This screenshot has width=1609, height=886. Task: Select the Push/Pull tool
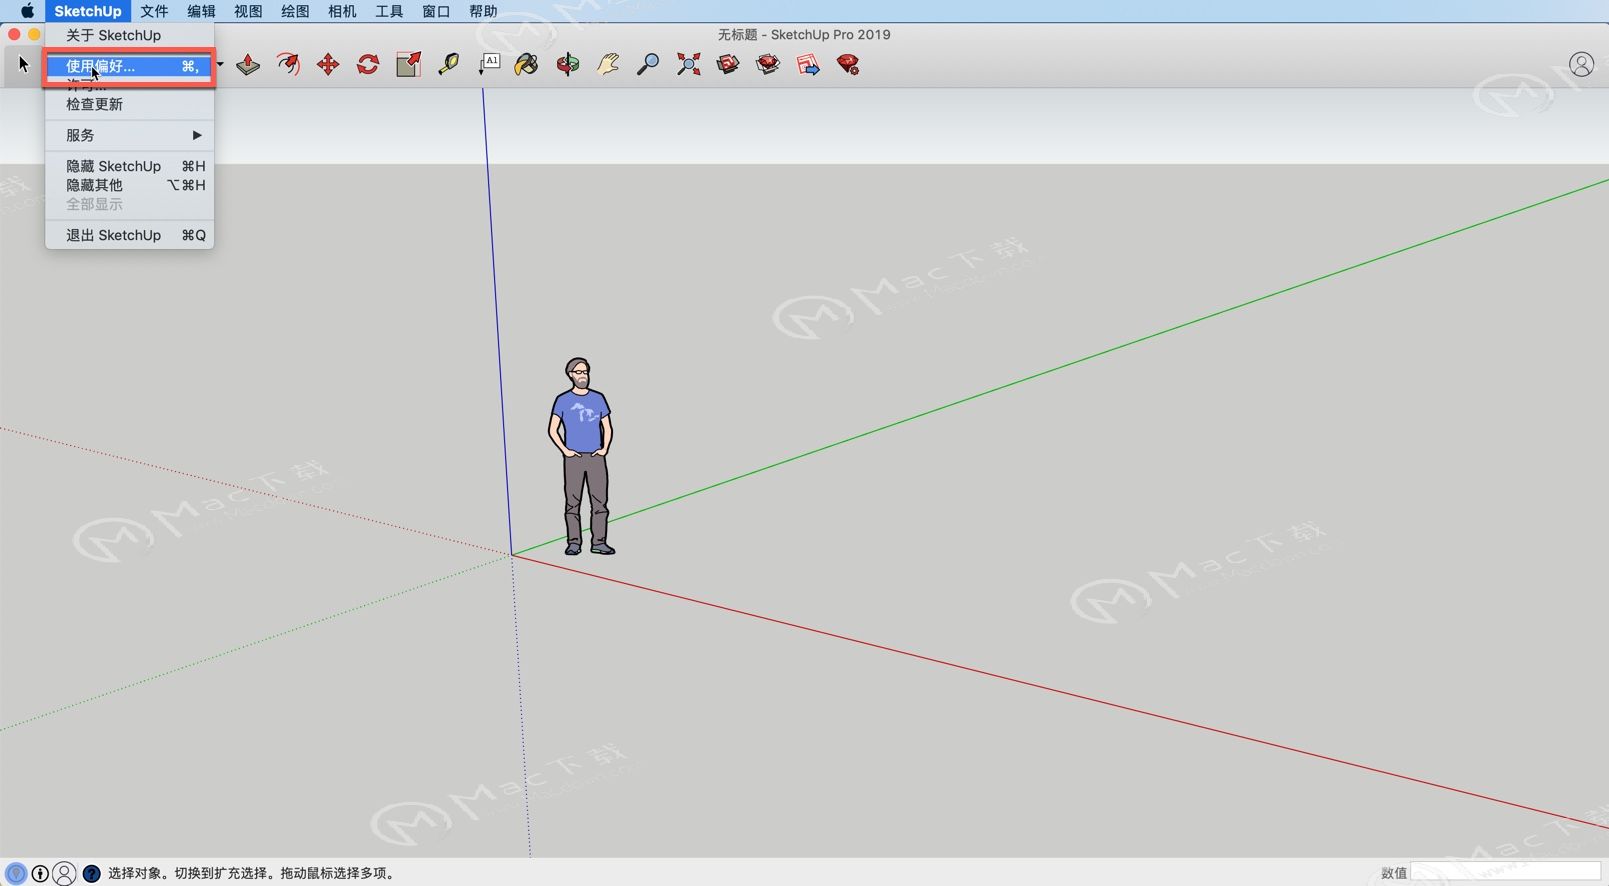[248, 65]
